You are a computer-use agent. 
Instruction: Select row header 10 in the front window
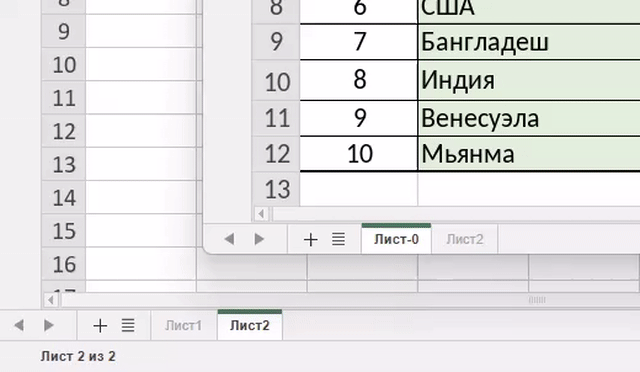[276, 80]
